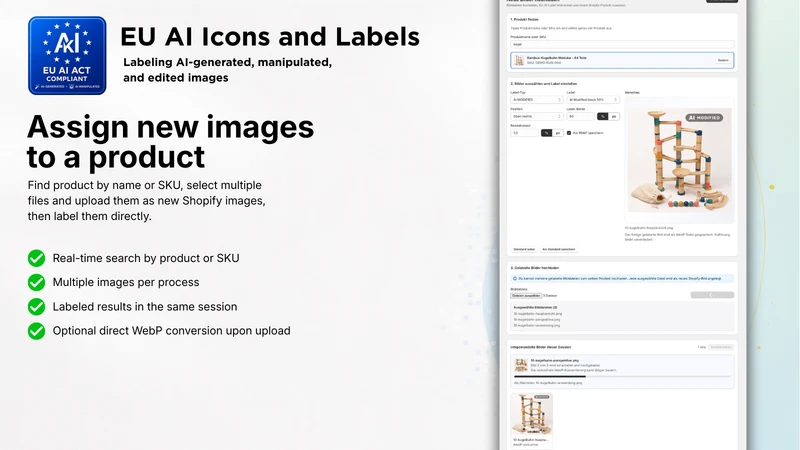The width and height of the screenshot is (800, 450).
Task: Open the Label-Typ dropdown showing AI MODIFIED
Action: tap(536, 99)
